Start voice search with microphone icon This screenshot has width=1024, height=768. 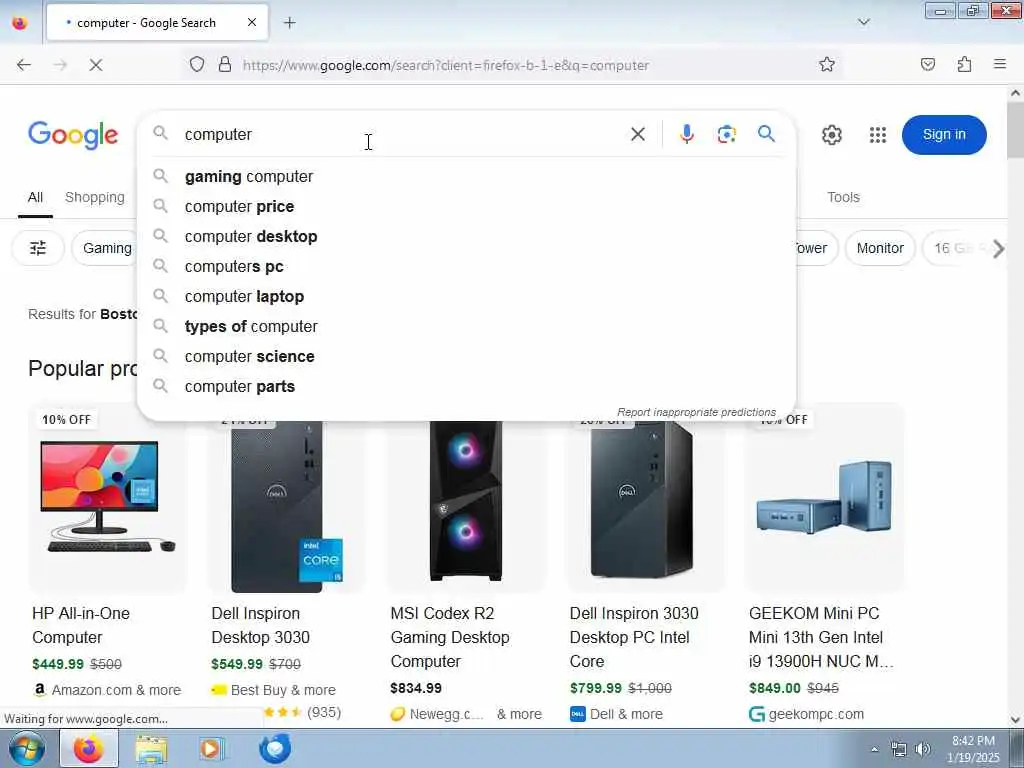(x=686, y=134)
